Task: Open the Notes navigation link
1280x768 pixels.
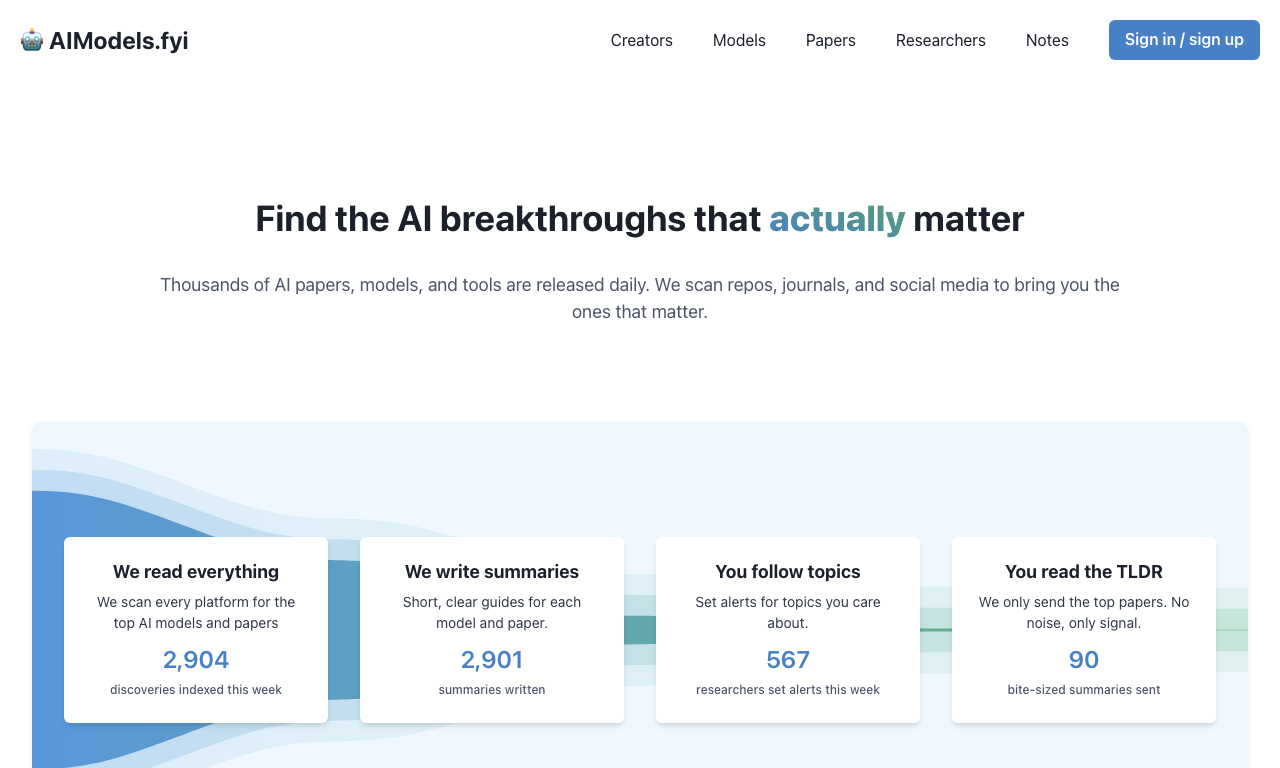Action: click(x=1047, y=40)
